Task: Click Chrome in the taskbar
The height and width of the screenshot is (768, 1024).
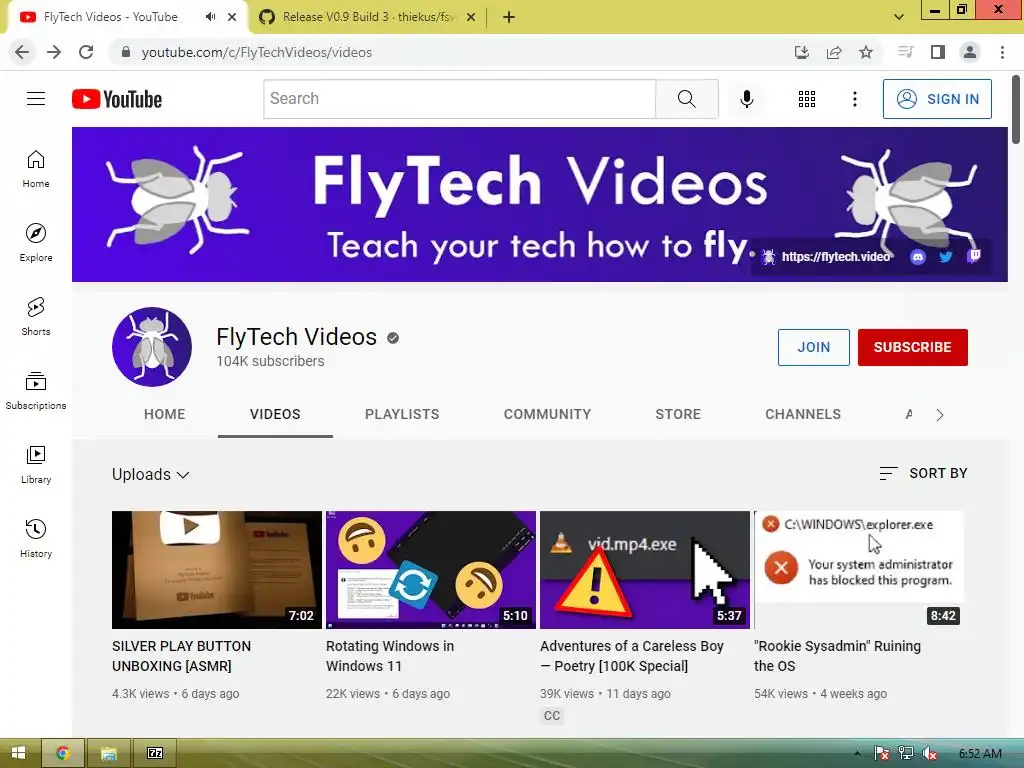Action: click(63, 753)
